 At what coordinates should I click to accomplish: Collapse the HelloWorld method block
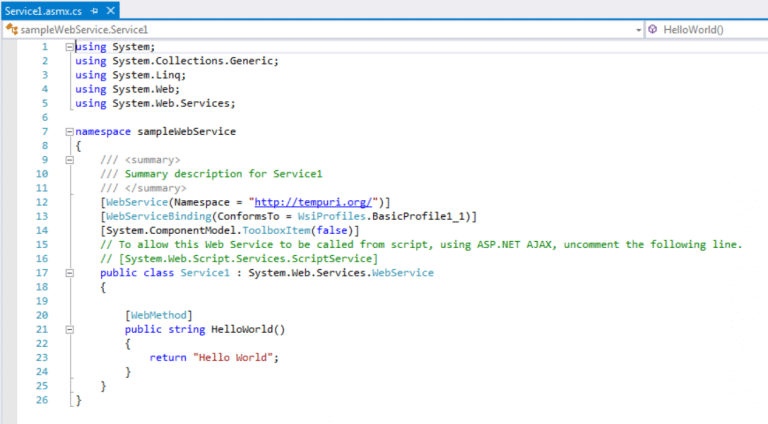pyautogui.click(x=68, y=328)
